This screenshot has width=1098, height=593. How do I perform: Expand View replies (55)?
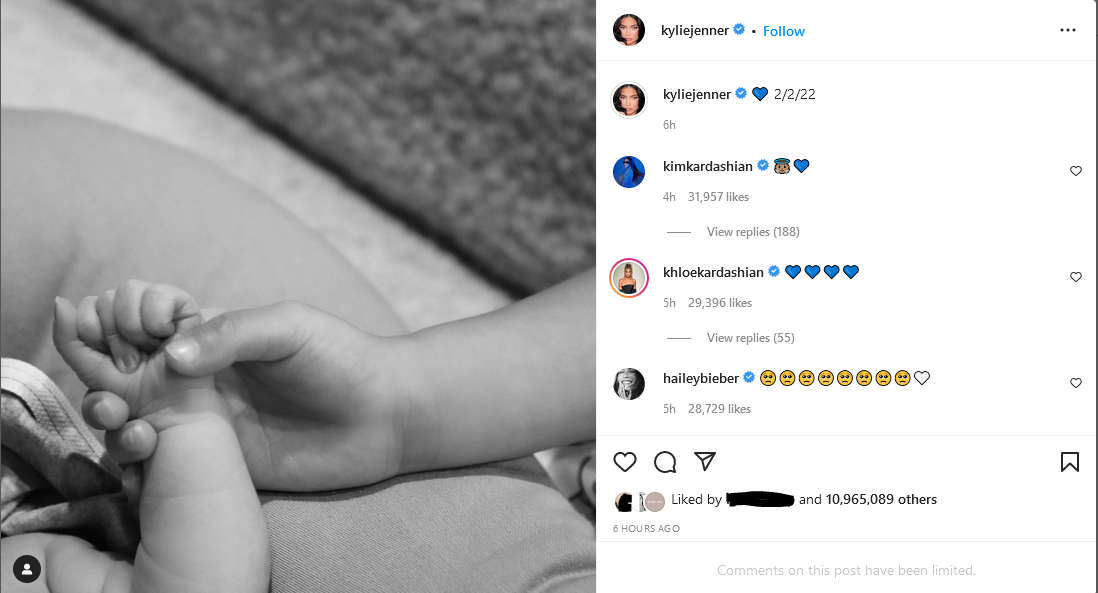pos(751,337)
